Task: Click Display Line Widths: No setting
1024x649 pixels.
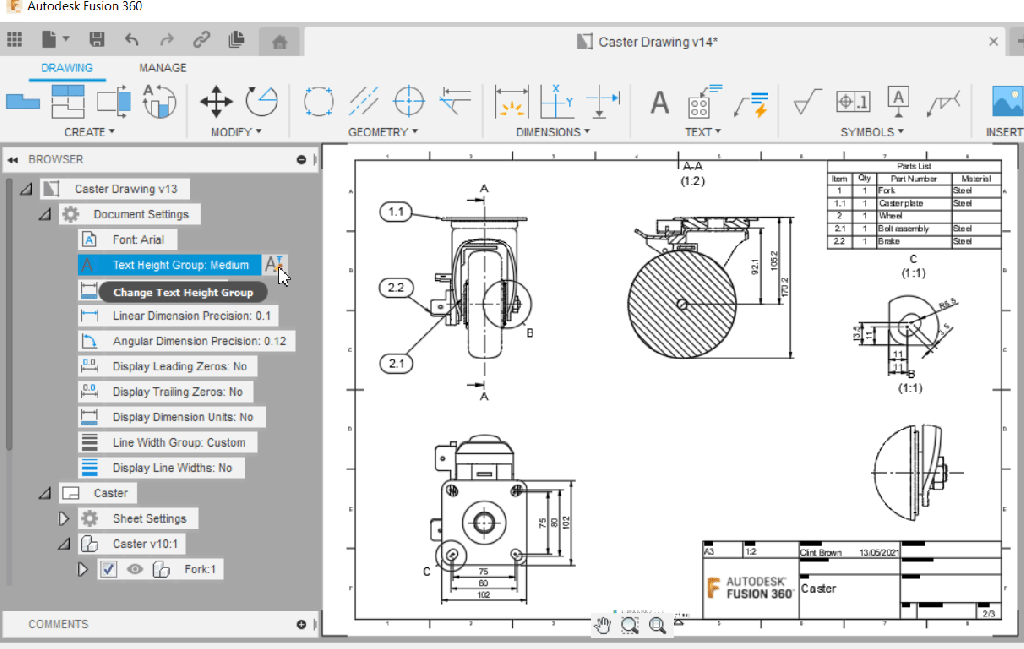Action: pos(172,468)
